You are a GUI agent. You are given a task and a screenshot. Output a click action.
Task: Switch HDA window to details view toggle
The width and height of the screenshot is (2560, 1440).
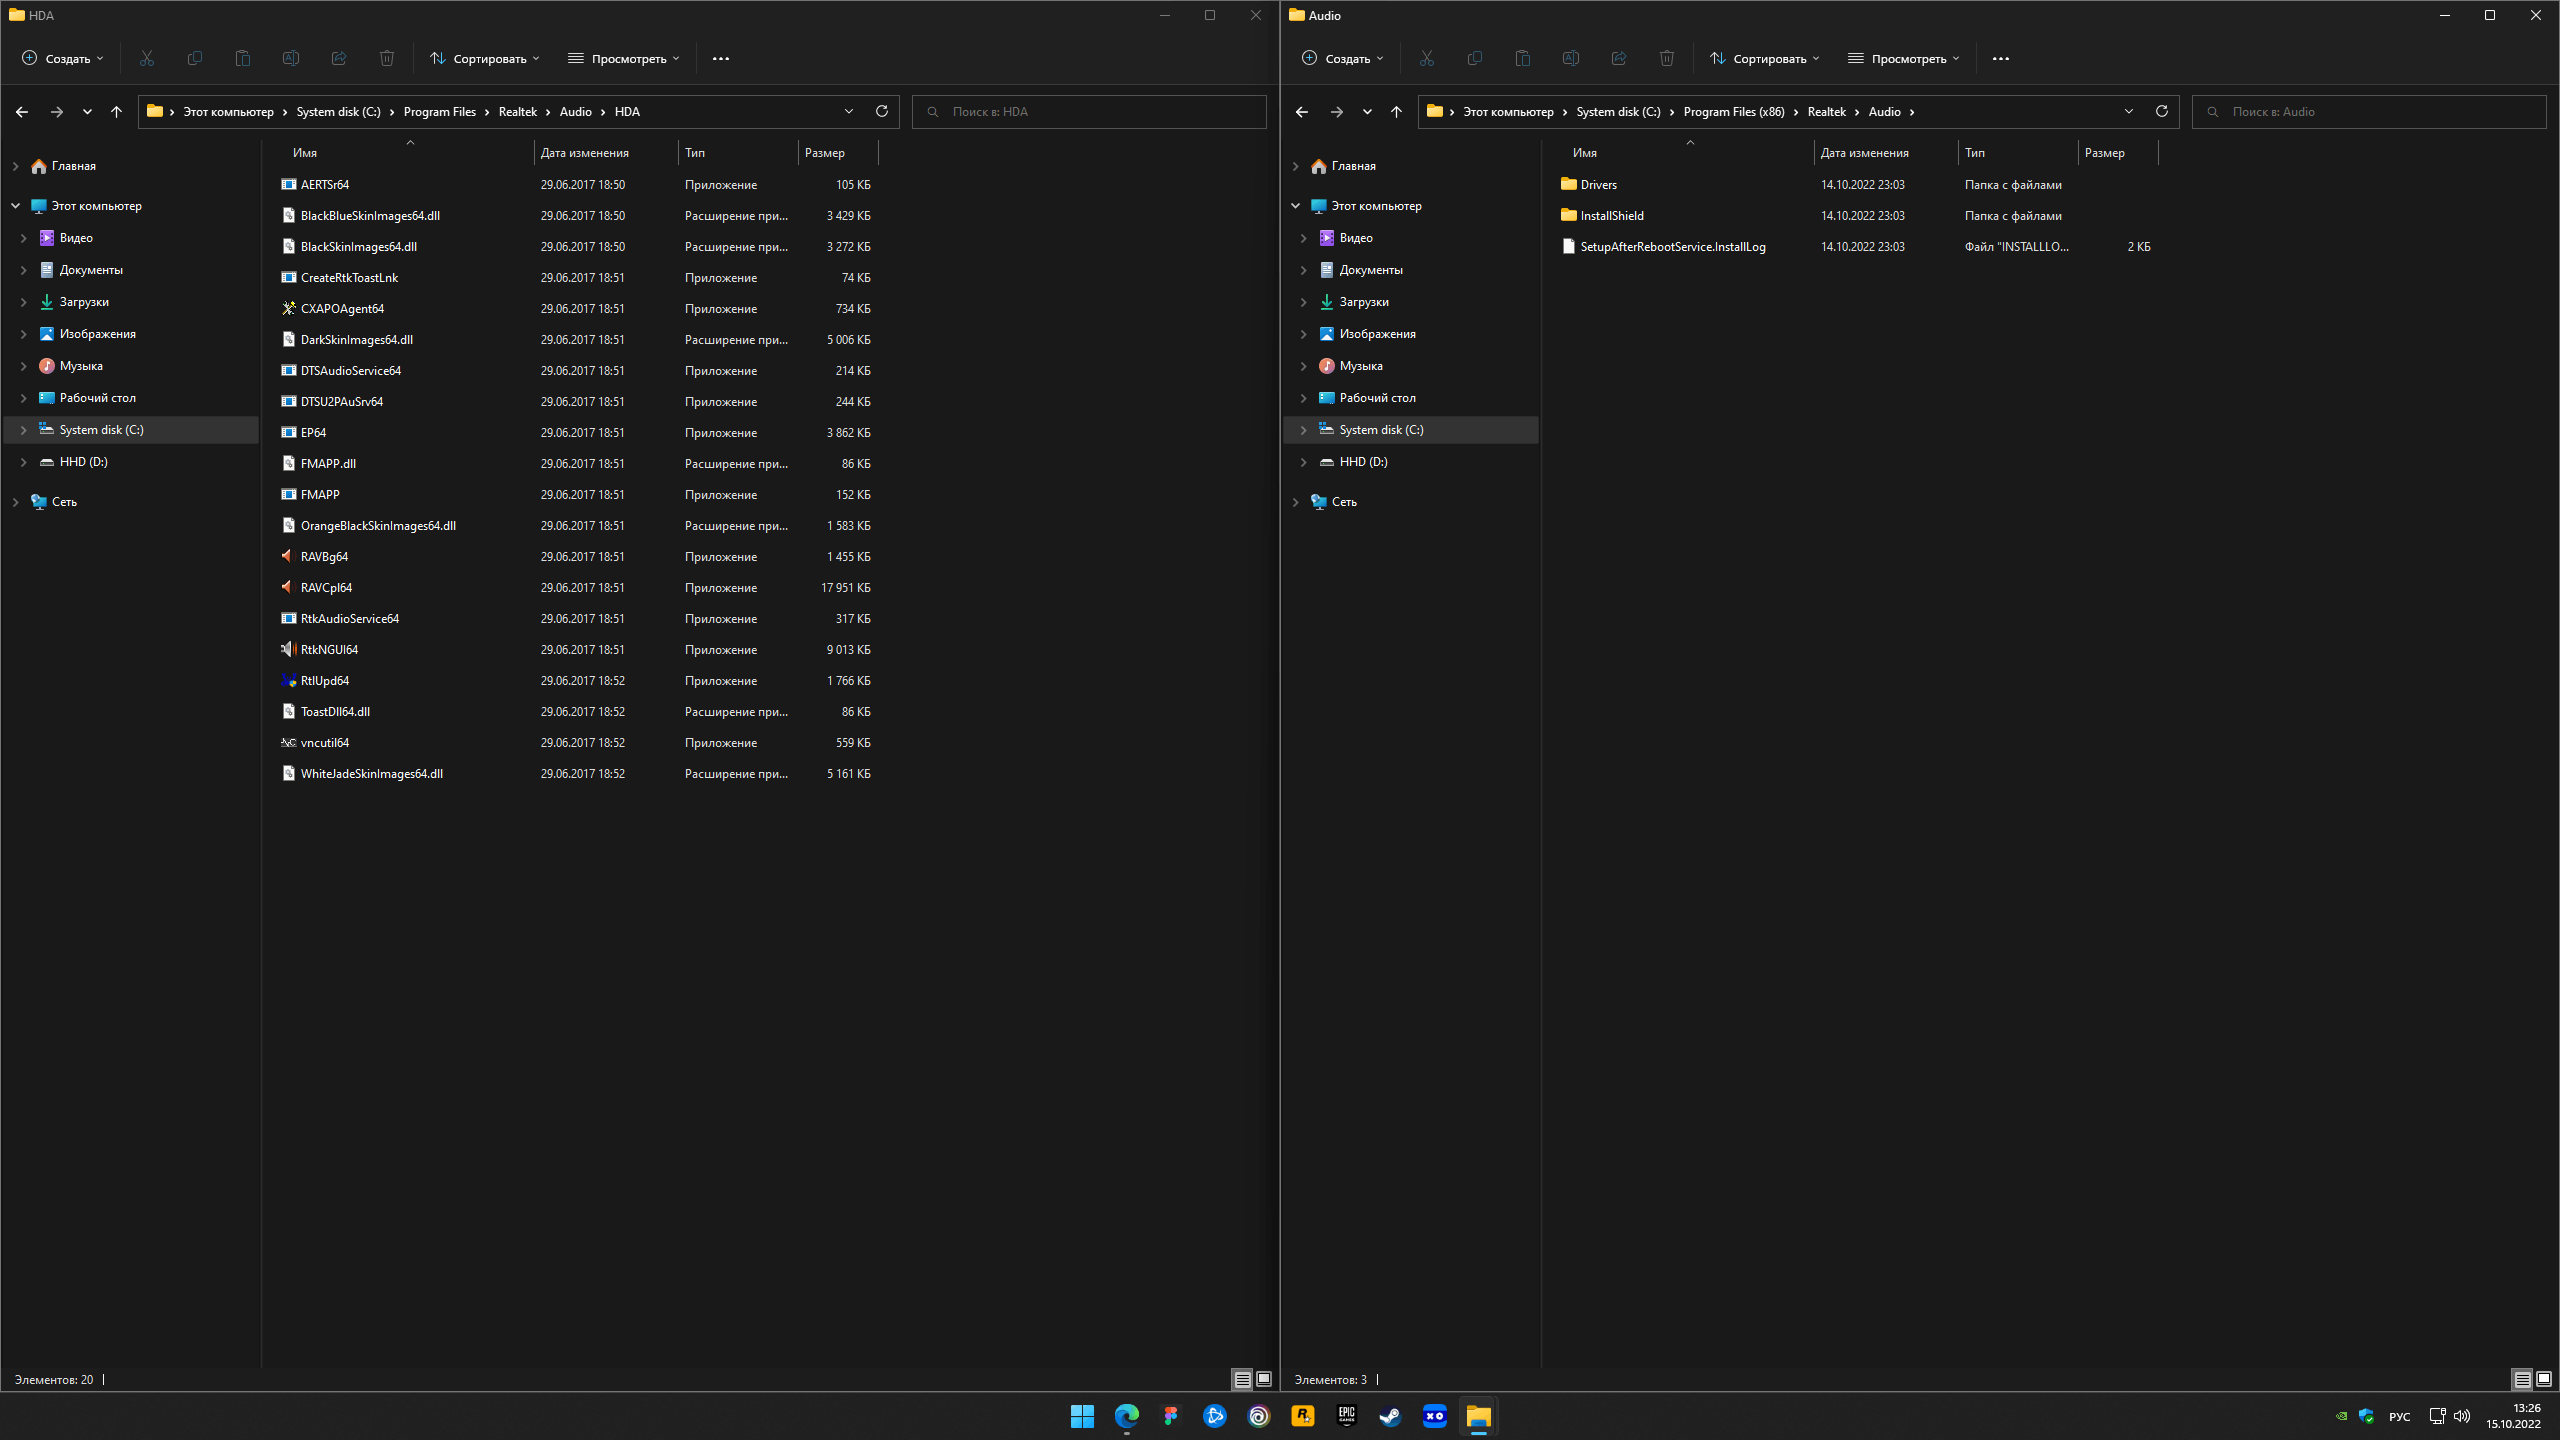tap(1242, 1379)
